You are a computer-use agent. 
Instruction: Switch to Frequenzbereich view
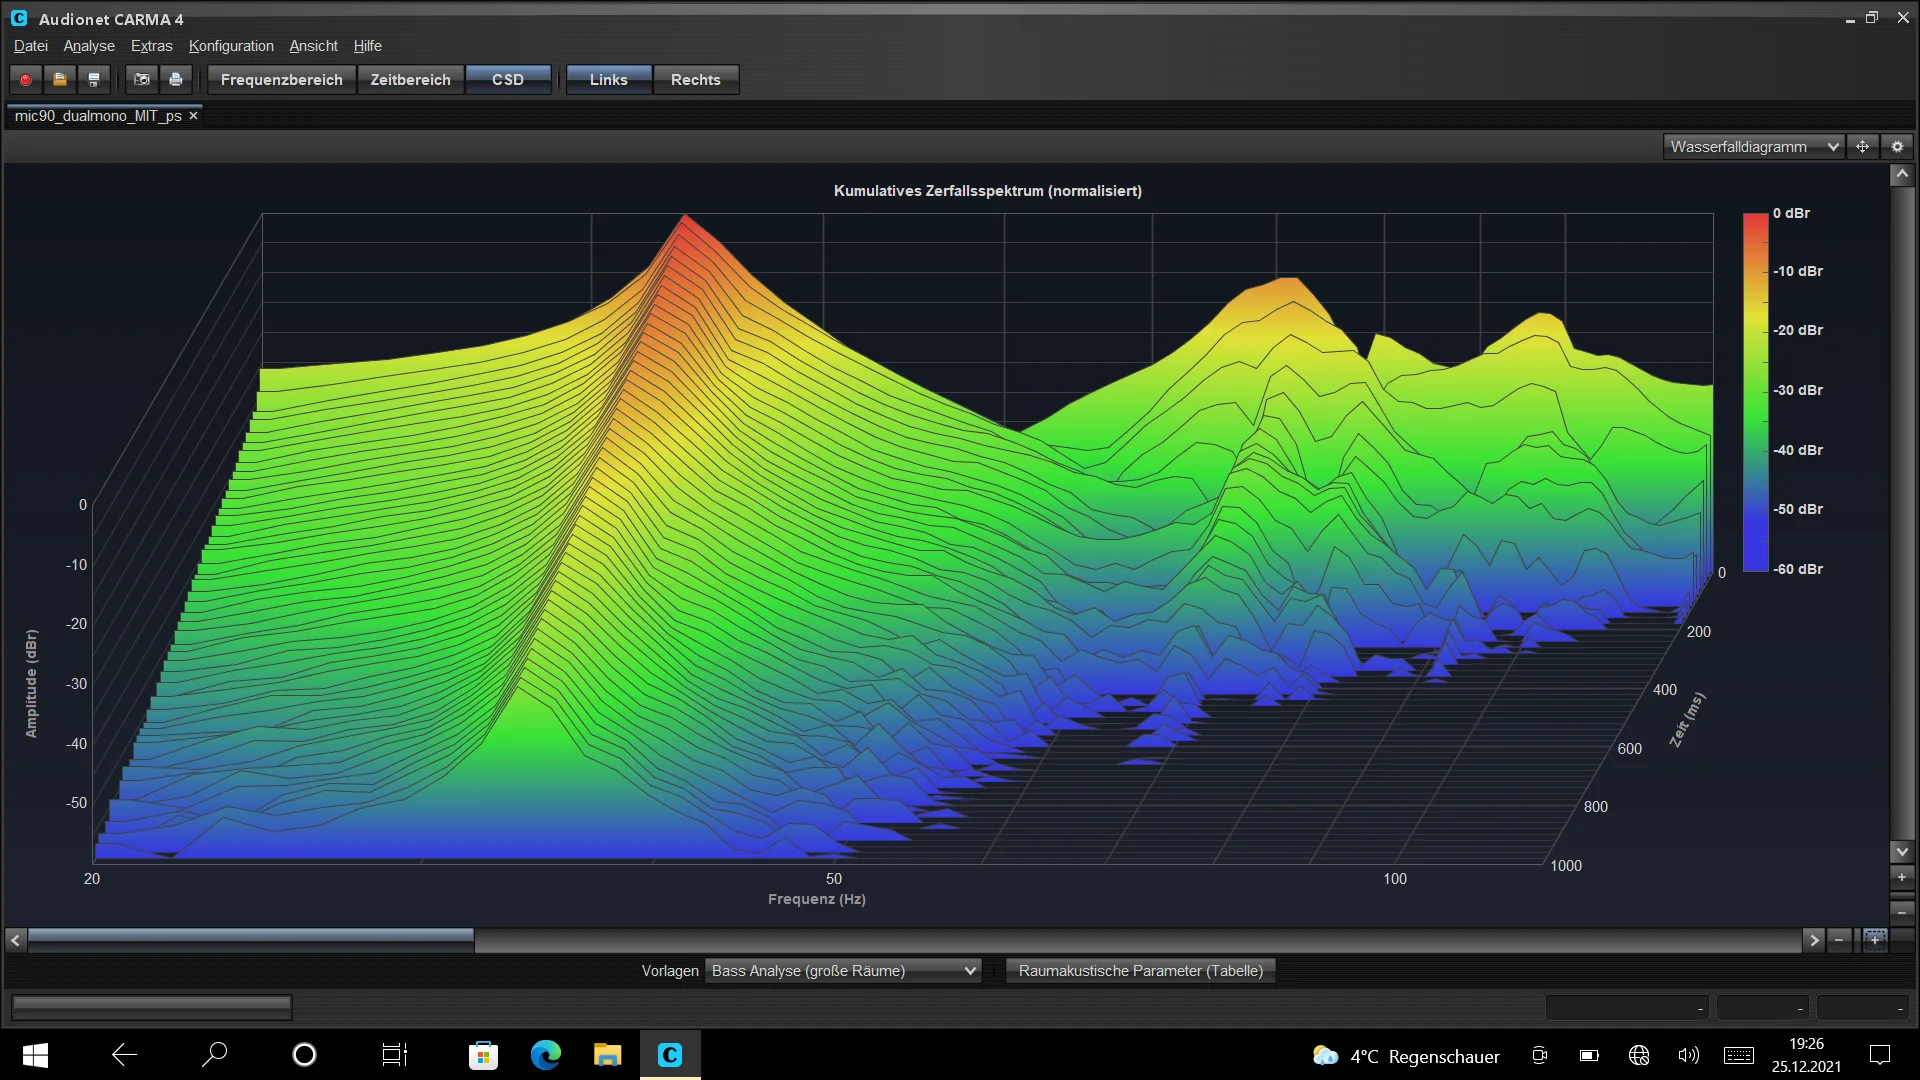coord(282,80)
